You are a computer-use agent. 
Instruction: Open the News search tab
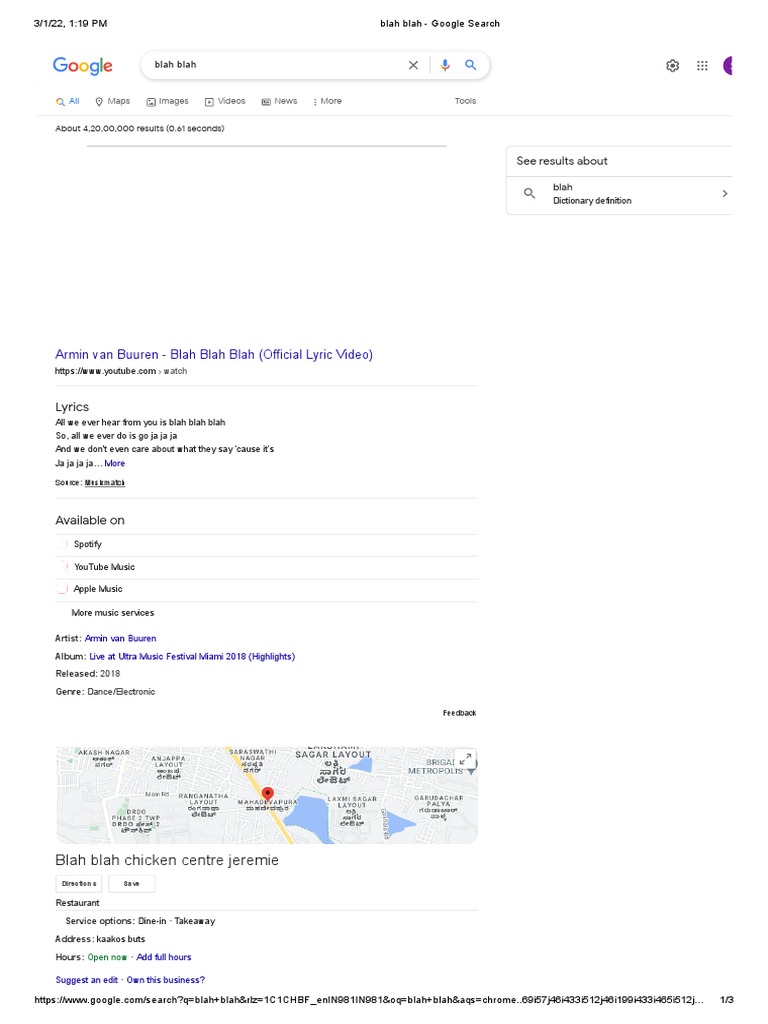[280, 101]
